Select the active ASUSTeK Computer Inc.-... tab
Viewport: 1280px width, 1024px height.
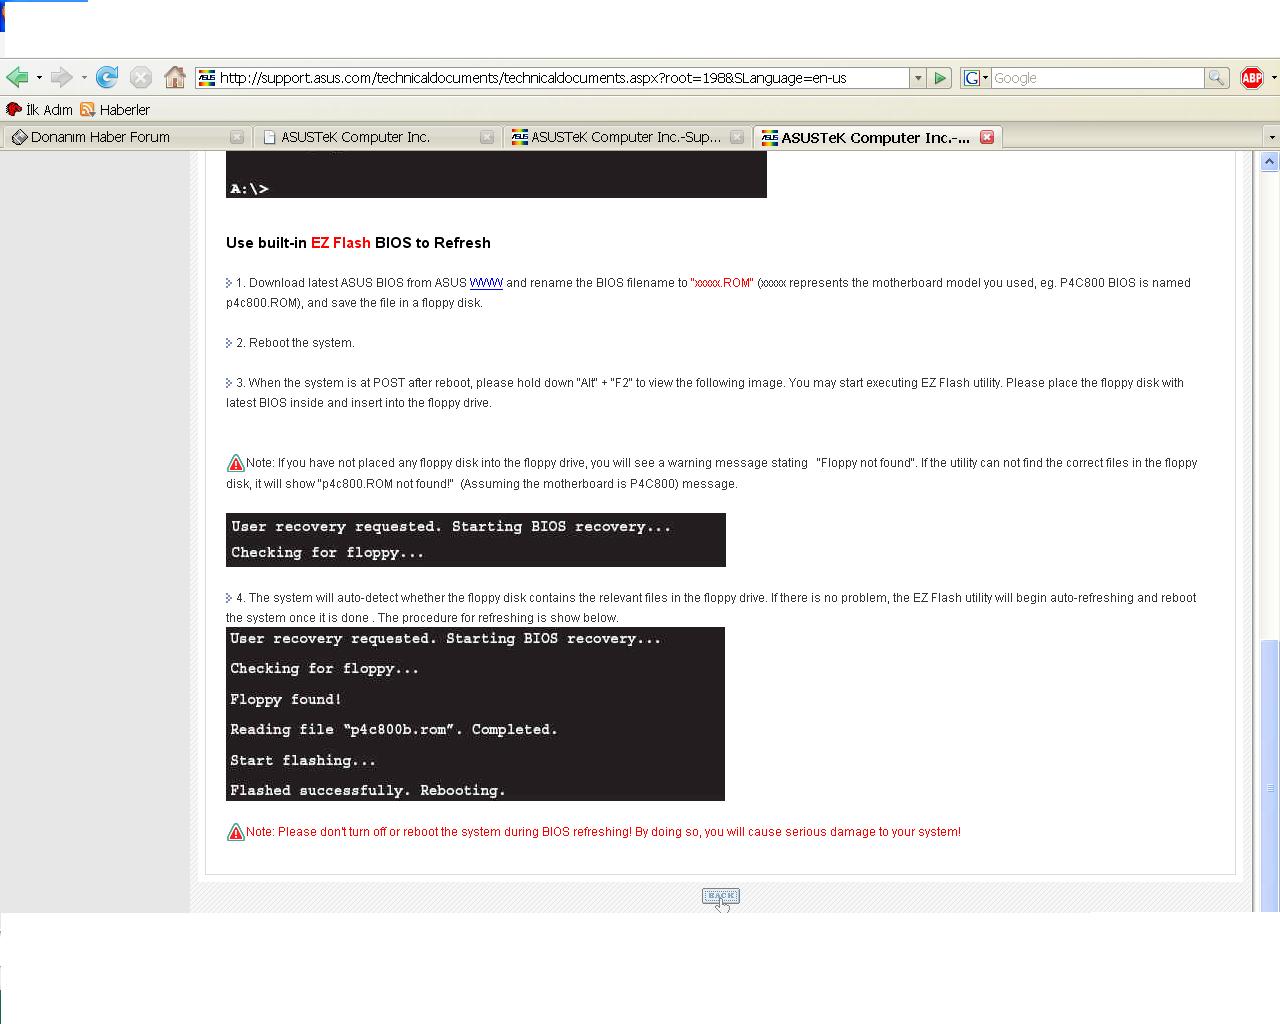pyautogui.click(x=866, y=137)
